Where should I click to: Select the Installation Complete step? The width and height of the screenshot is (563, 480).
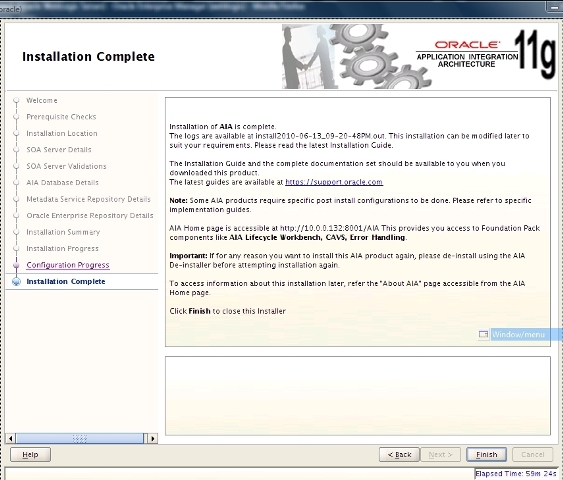[x=66, y=281]
